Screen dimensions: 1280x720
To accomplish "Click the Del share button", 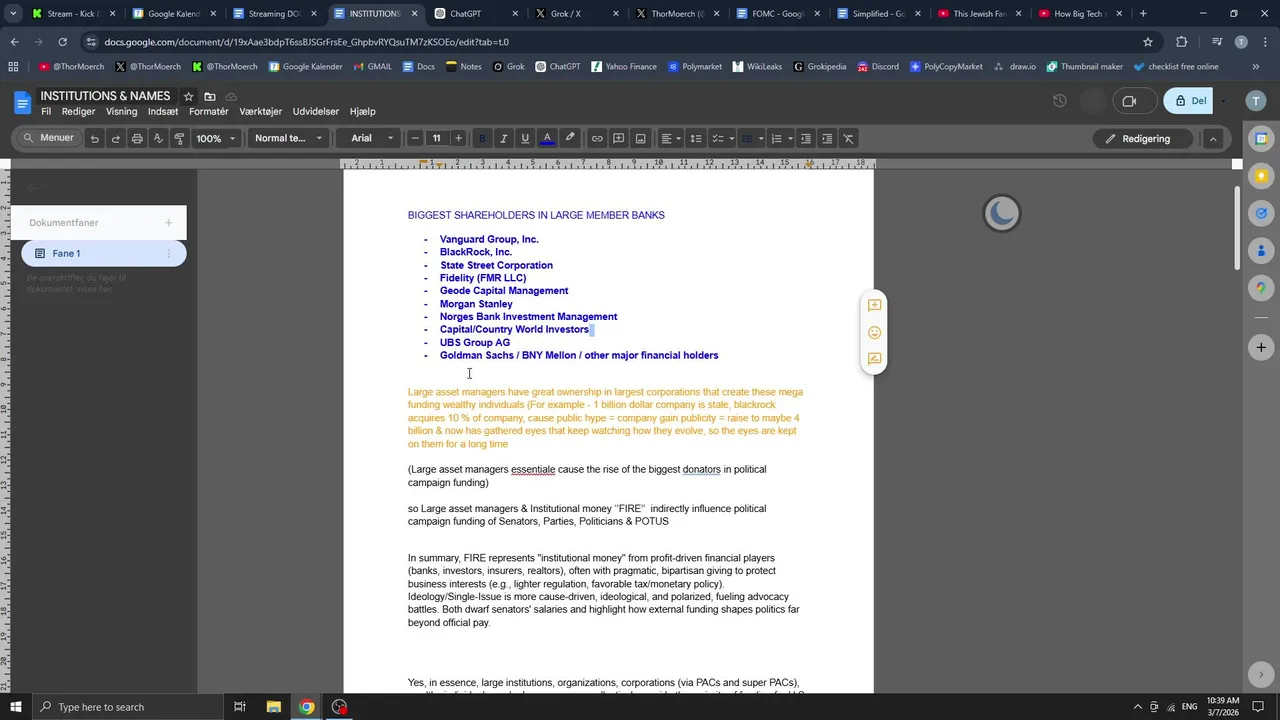I will click(1189, 101).
